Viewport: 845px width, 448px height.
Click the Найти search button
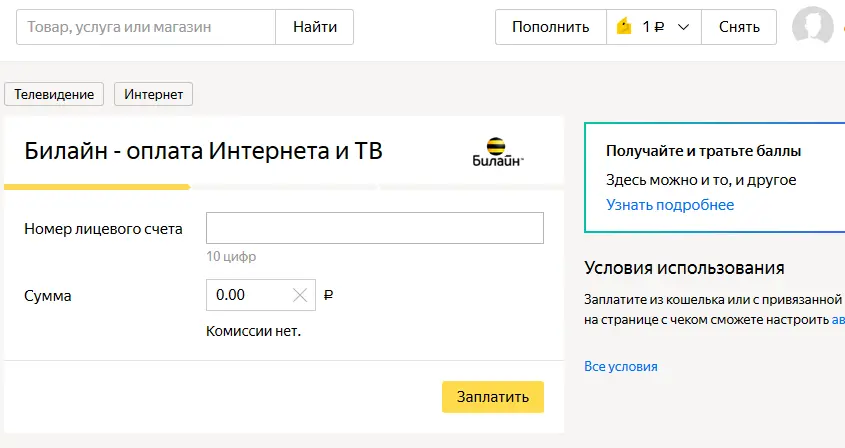click(315, 27)
